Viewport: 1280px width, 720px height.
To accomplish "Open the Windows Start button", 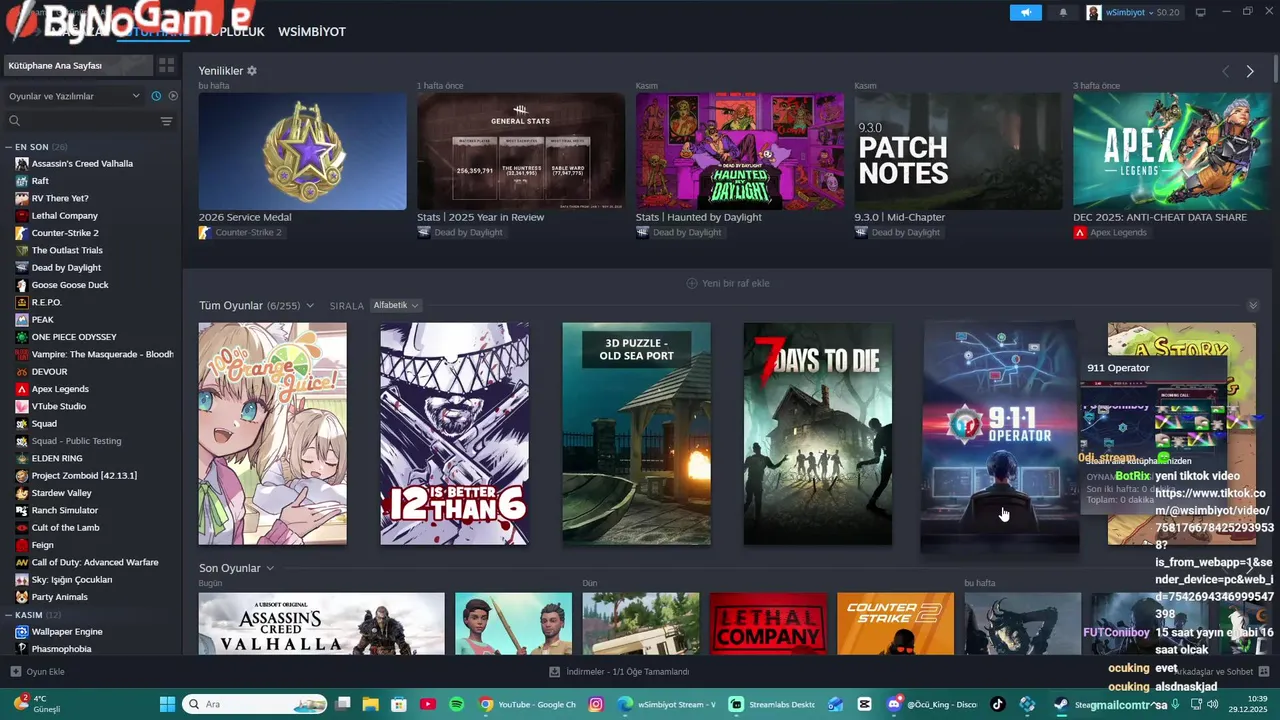I will 167,704.
